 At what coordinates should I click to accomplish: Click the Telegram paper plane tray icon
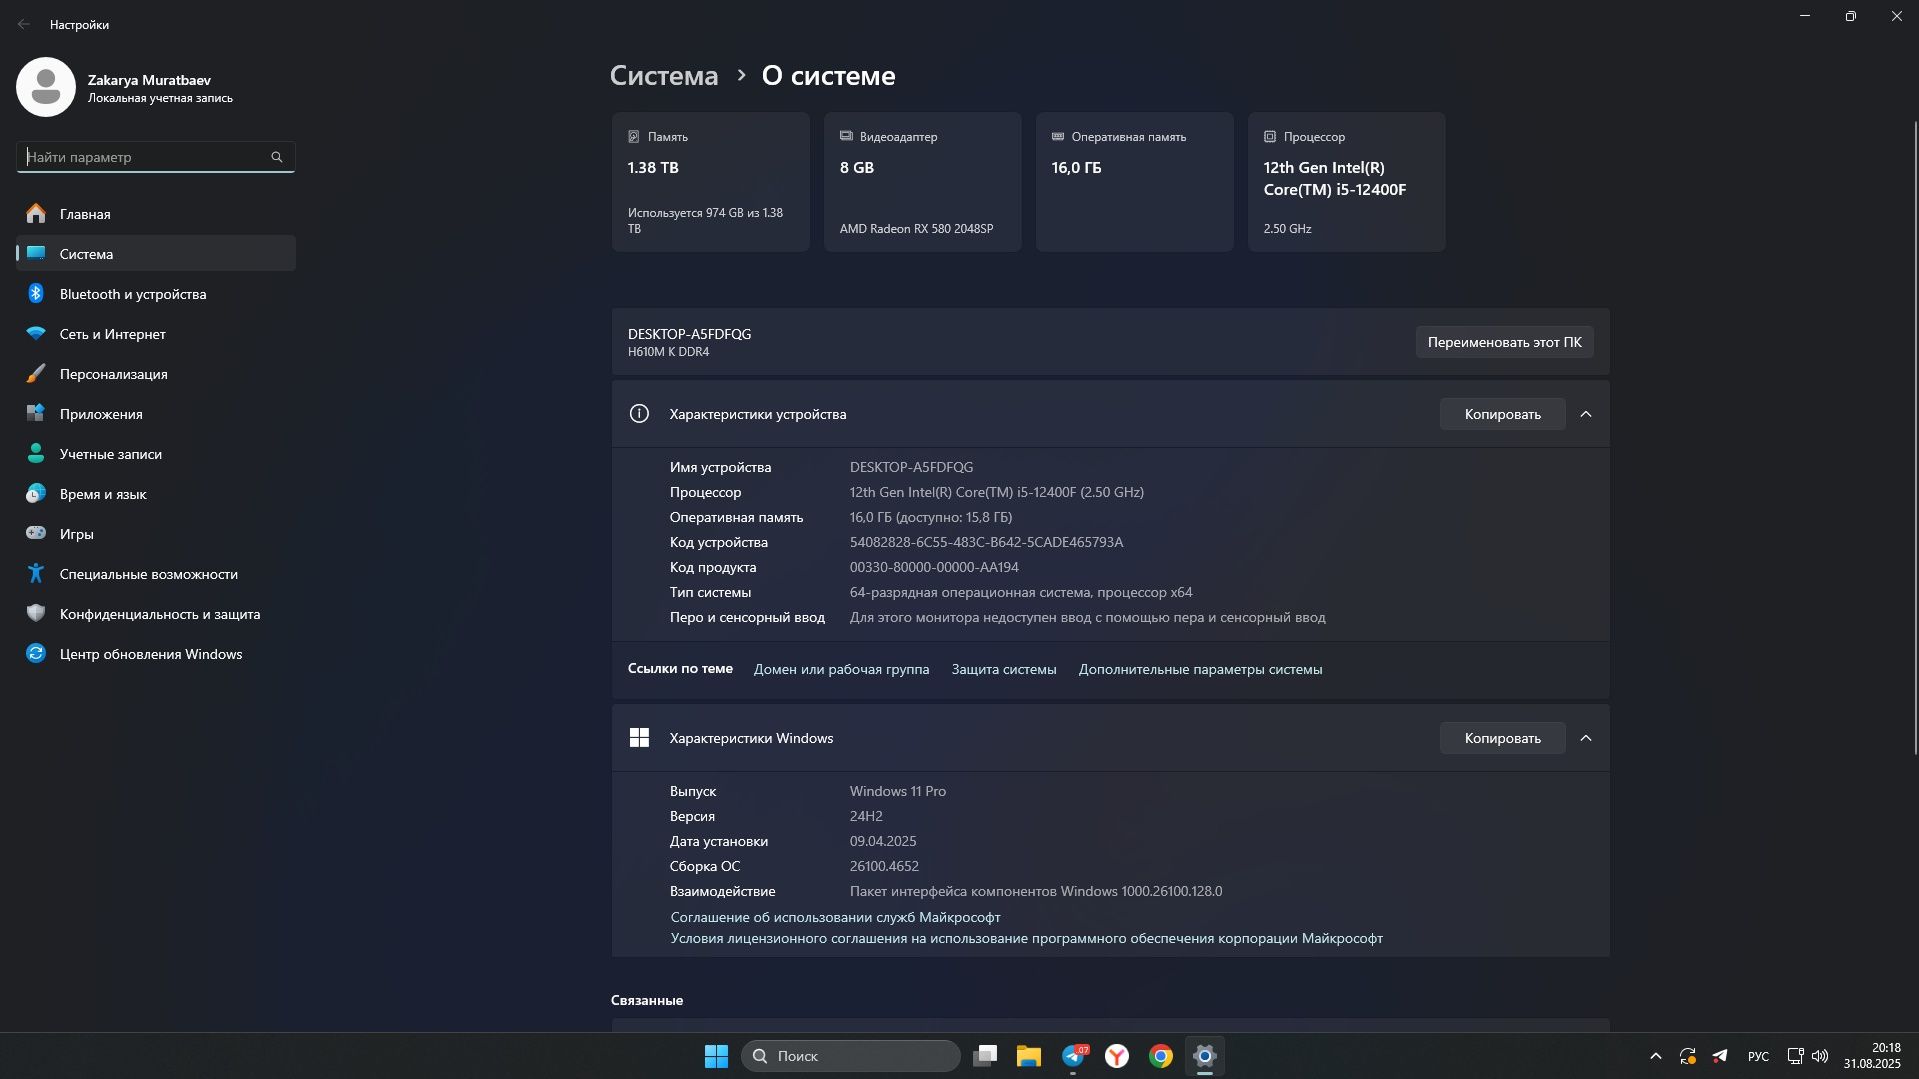click(1720, 1056)
